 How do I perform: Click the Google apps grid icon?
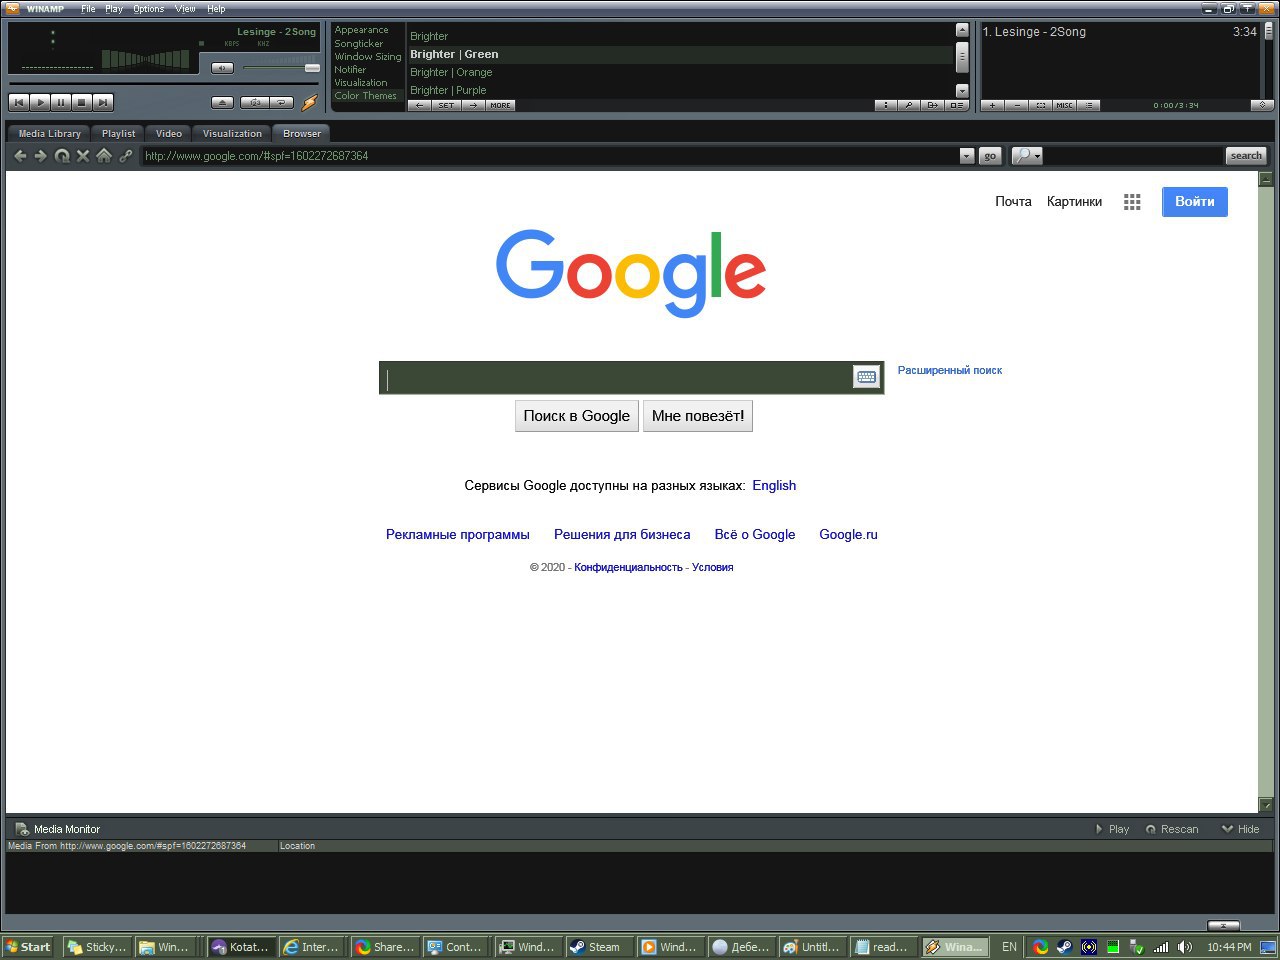pos(1132,202)
